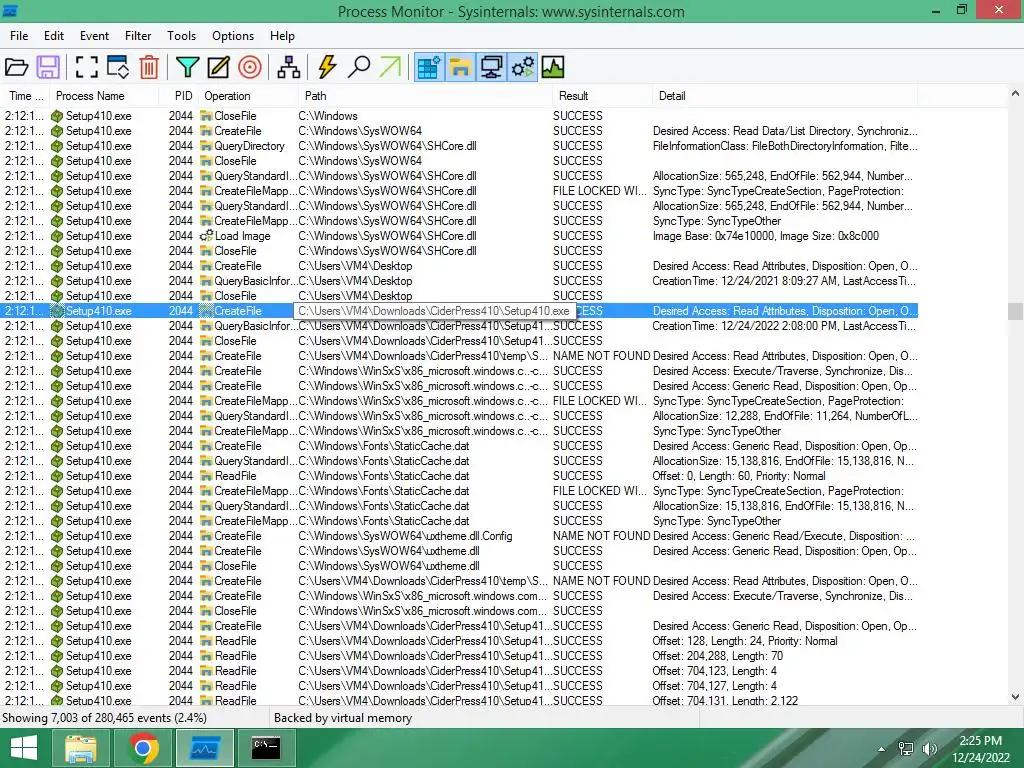The image size is (1024, 768).
Task: Click the scrollbar down arrow
Action: [x=1015, y=697]
